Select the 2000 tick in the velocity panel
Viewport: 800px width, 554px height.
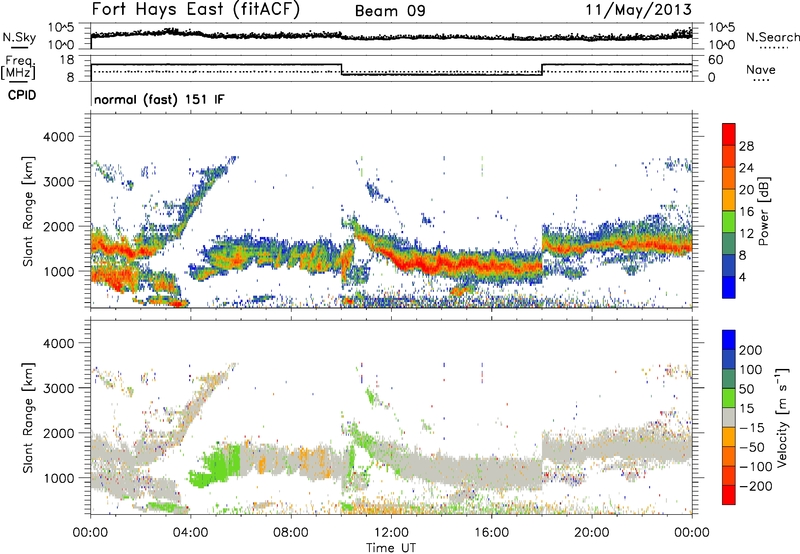[x=58, y=433]
